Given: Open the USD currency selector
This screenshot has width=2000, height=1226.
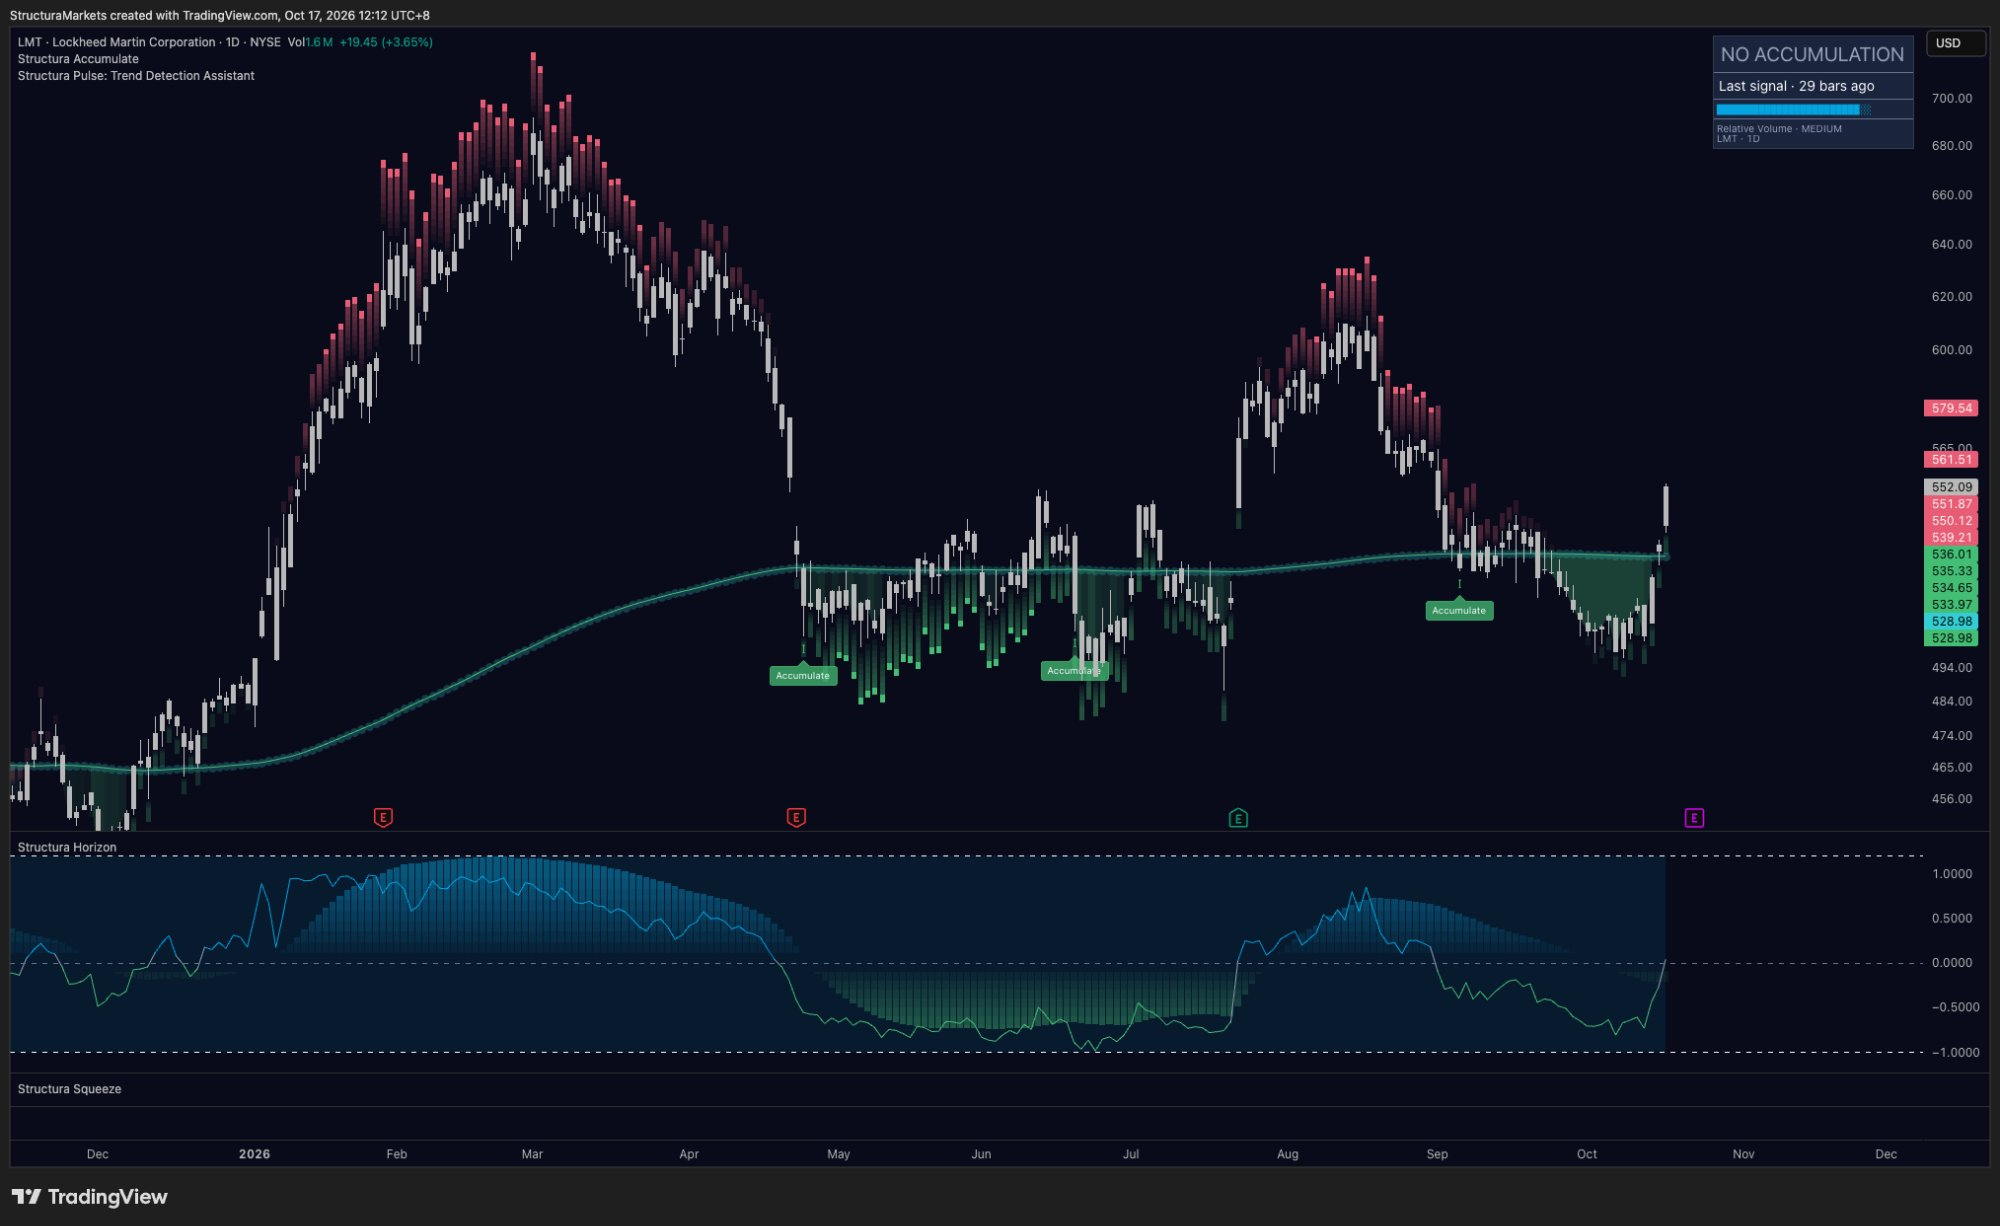Looking at the screenshot, I should click(x=1955, y=43).
